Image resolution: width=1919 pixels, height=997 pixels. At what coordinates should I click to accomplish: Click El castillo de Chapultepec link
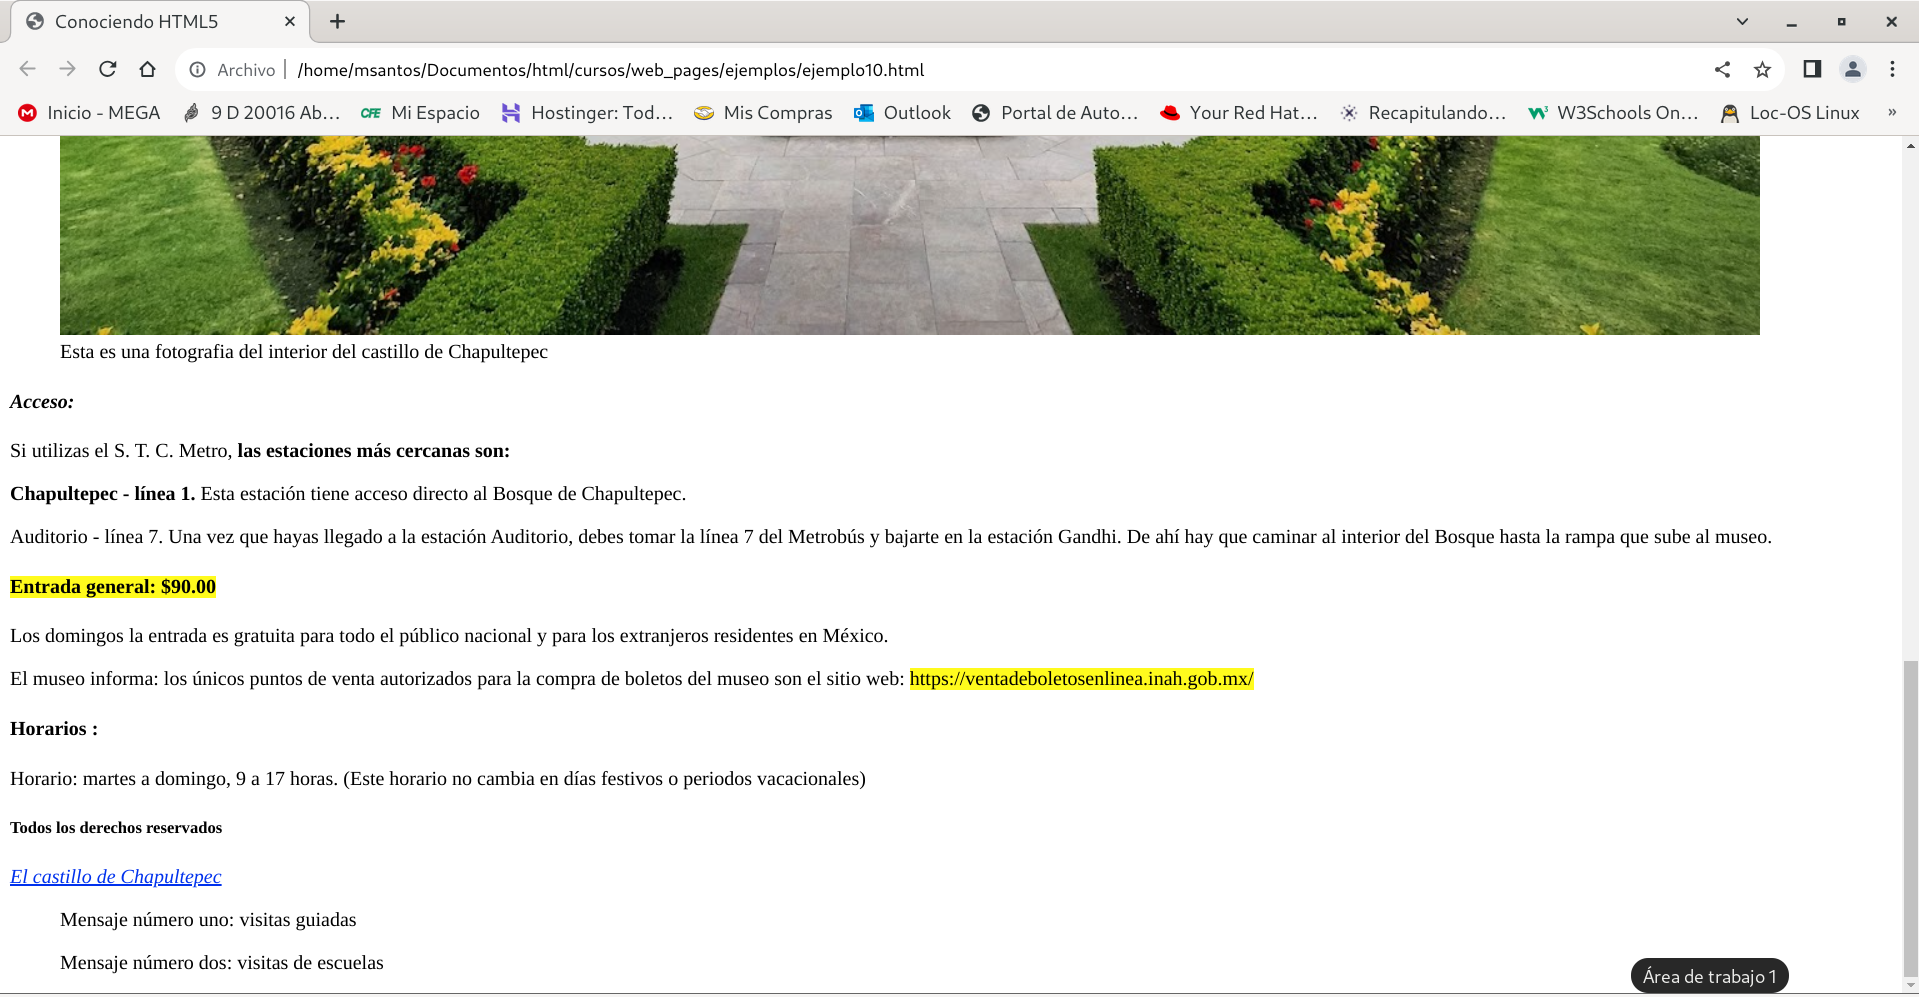pyautogui.click(x=116, y=877)
